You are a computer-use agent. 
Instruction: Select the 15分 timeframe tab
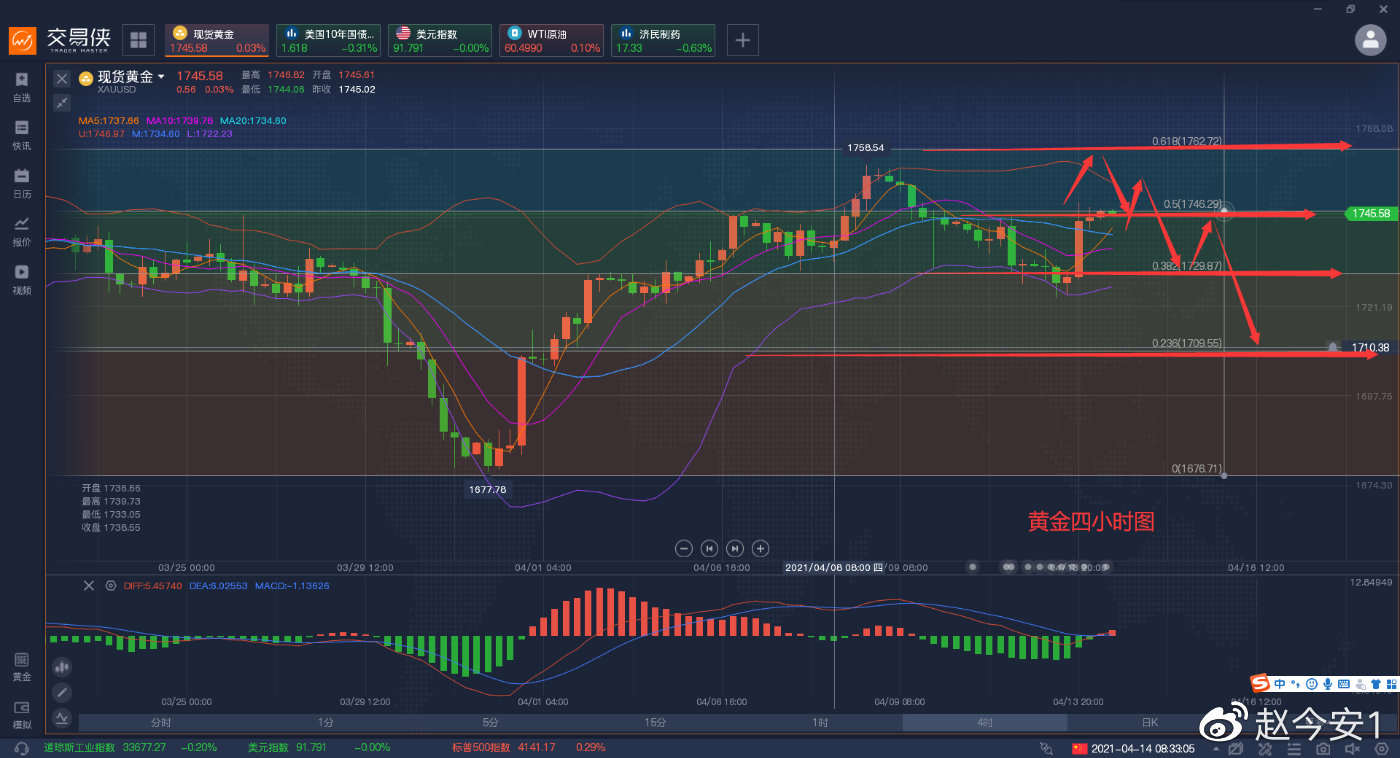tap(655, 722)
